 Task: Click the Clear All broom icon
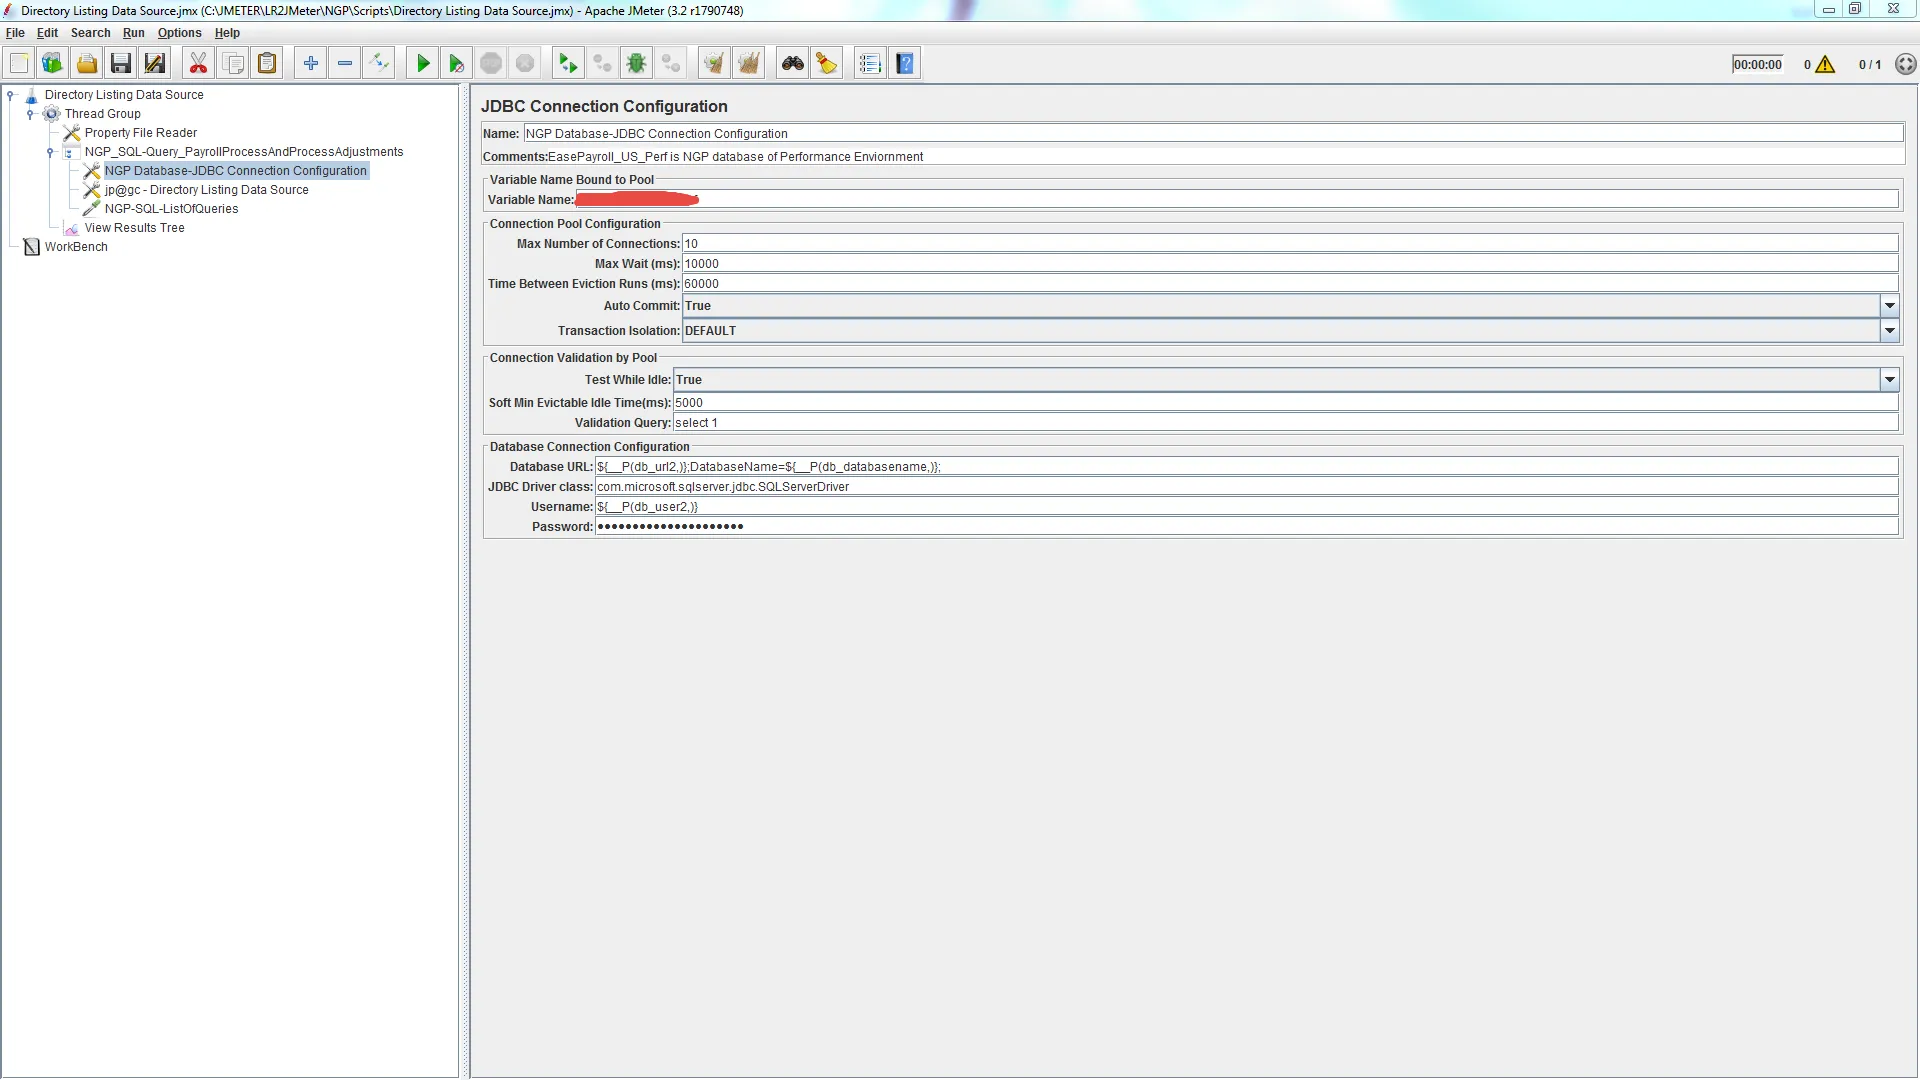pos(748,64)
